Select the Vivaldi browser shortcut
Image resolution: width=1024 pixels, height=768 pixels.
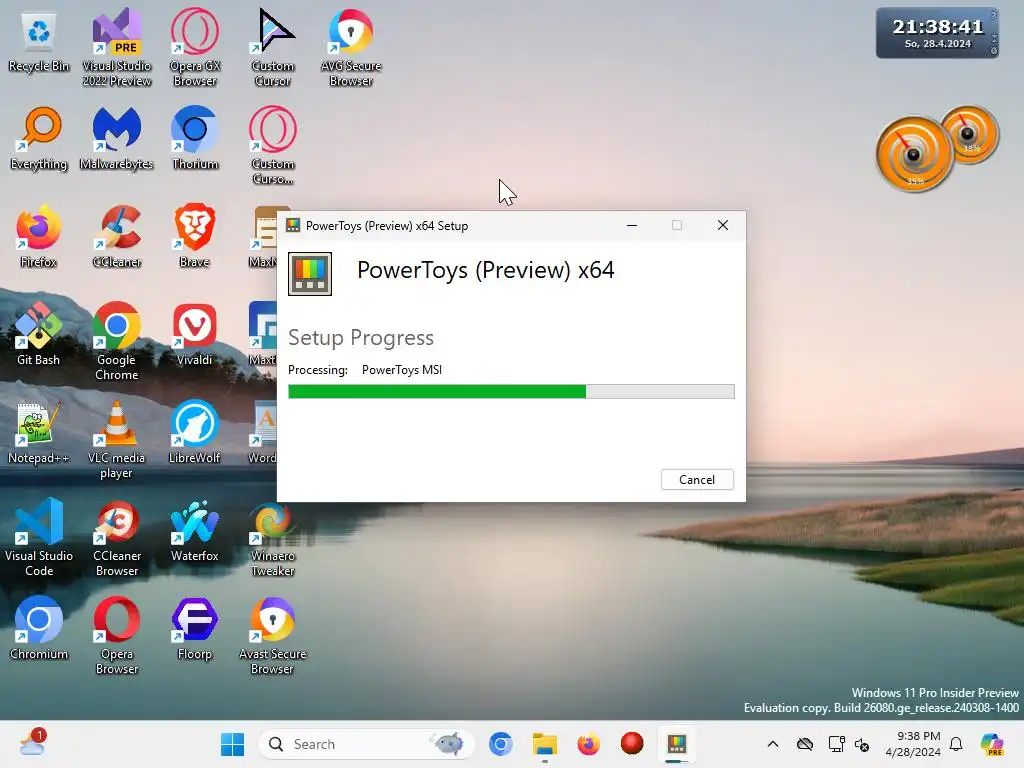click(195, 335)
